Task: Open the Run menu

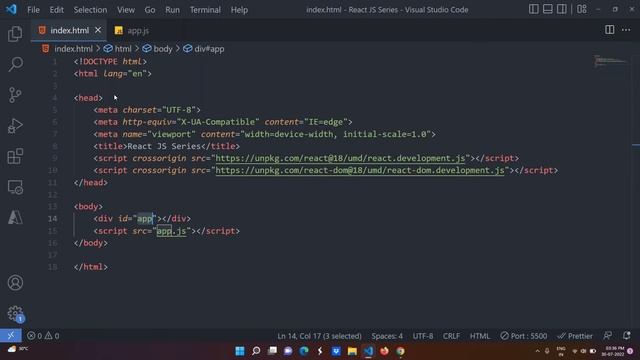Action: [172, 9]
